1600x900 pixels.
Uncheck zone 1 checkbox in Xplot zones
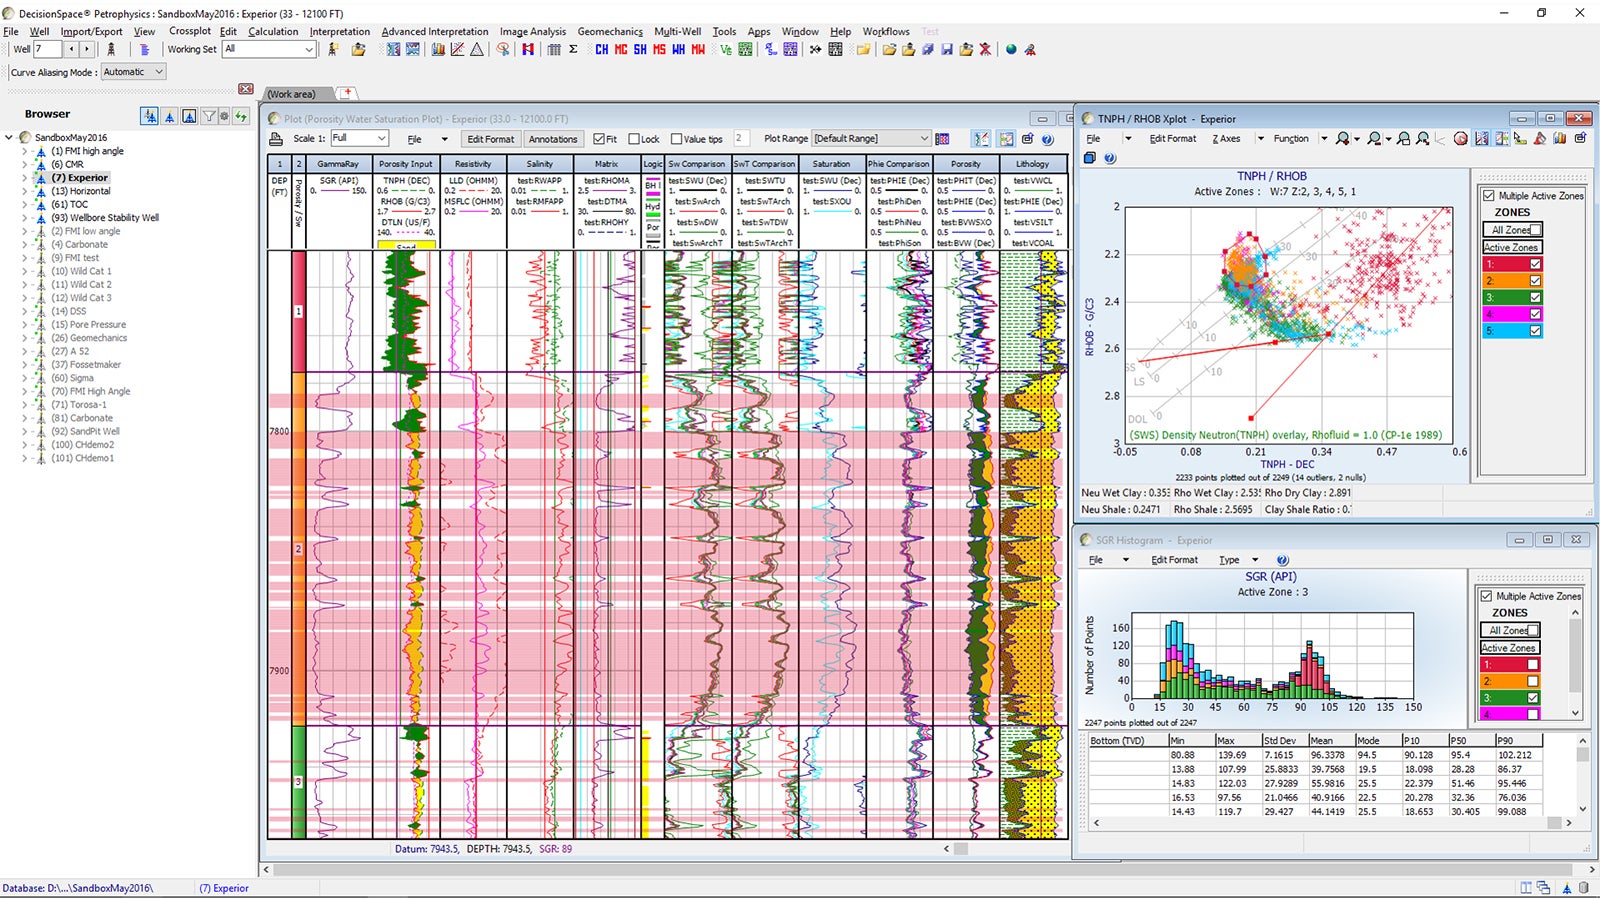coord(1535,264)
